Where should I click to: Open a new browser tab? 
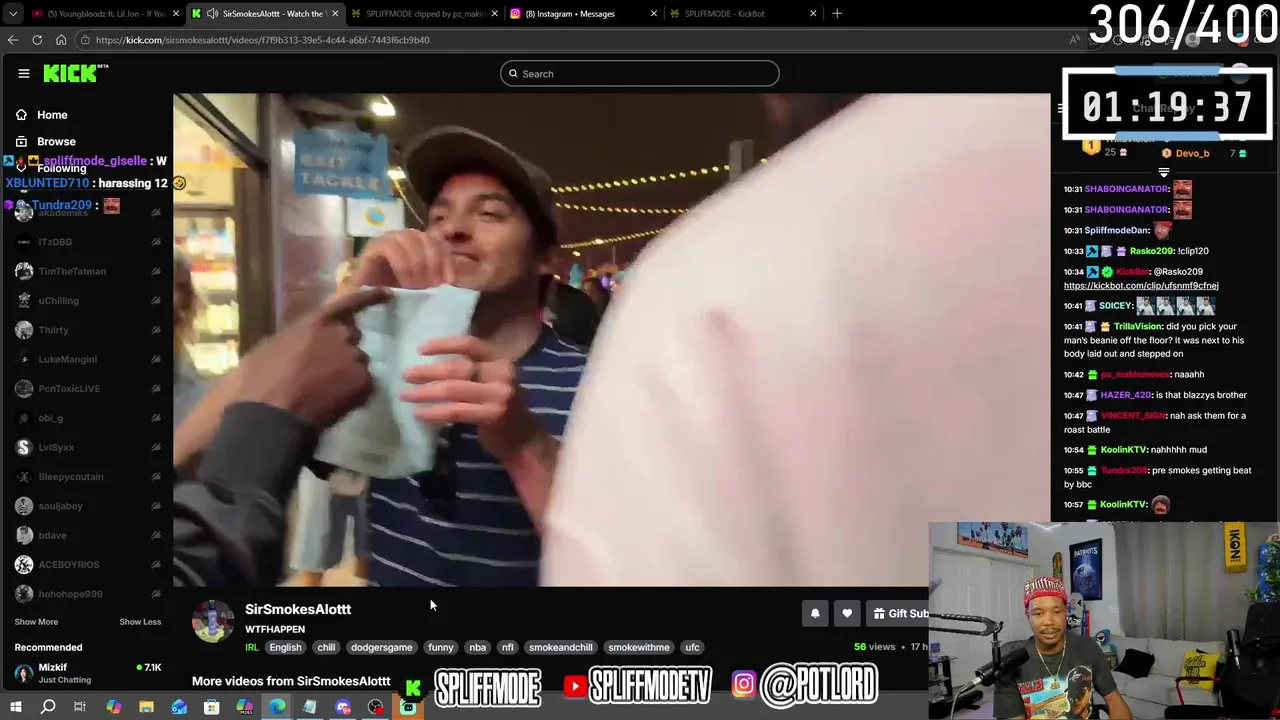tap(837, 14)
